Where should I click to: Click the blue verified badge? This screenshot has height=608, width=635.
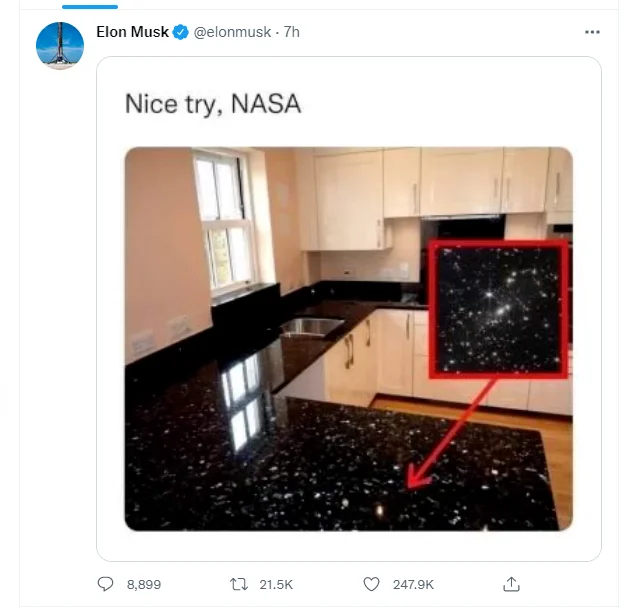click(x=181, y=32)
